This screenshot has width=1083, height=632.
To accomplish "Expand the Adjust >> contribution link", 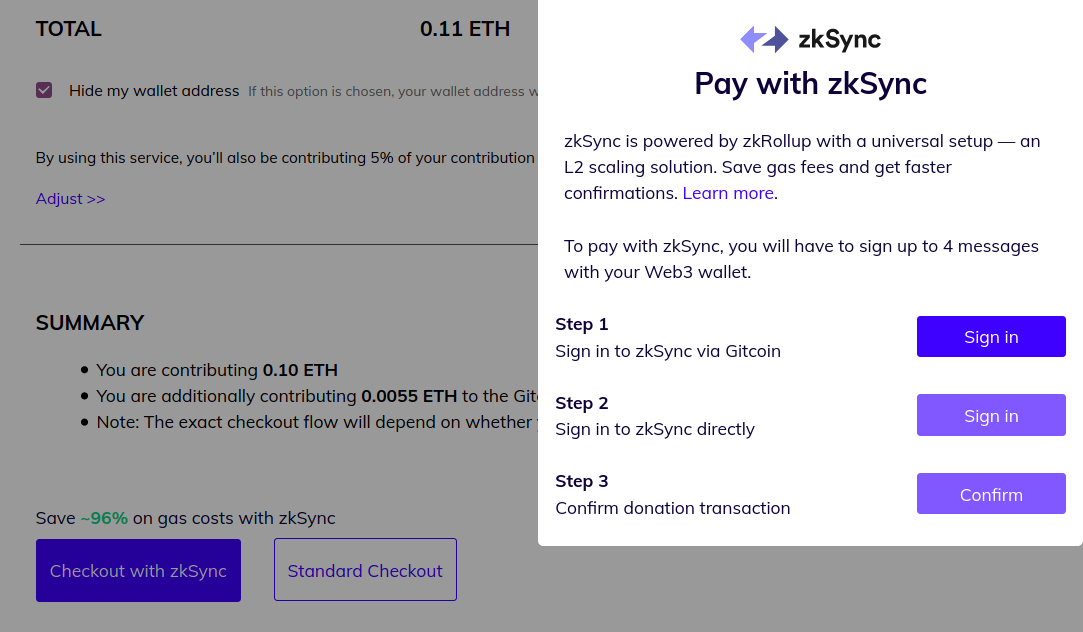I will (x=70, y=199).
